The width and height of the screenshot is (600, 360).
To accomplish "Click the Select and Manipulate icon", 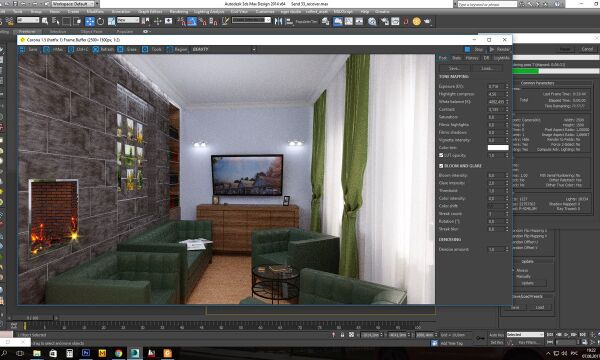I will (157, 21).
